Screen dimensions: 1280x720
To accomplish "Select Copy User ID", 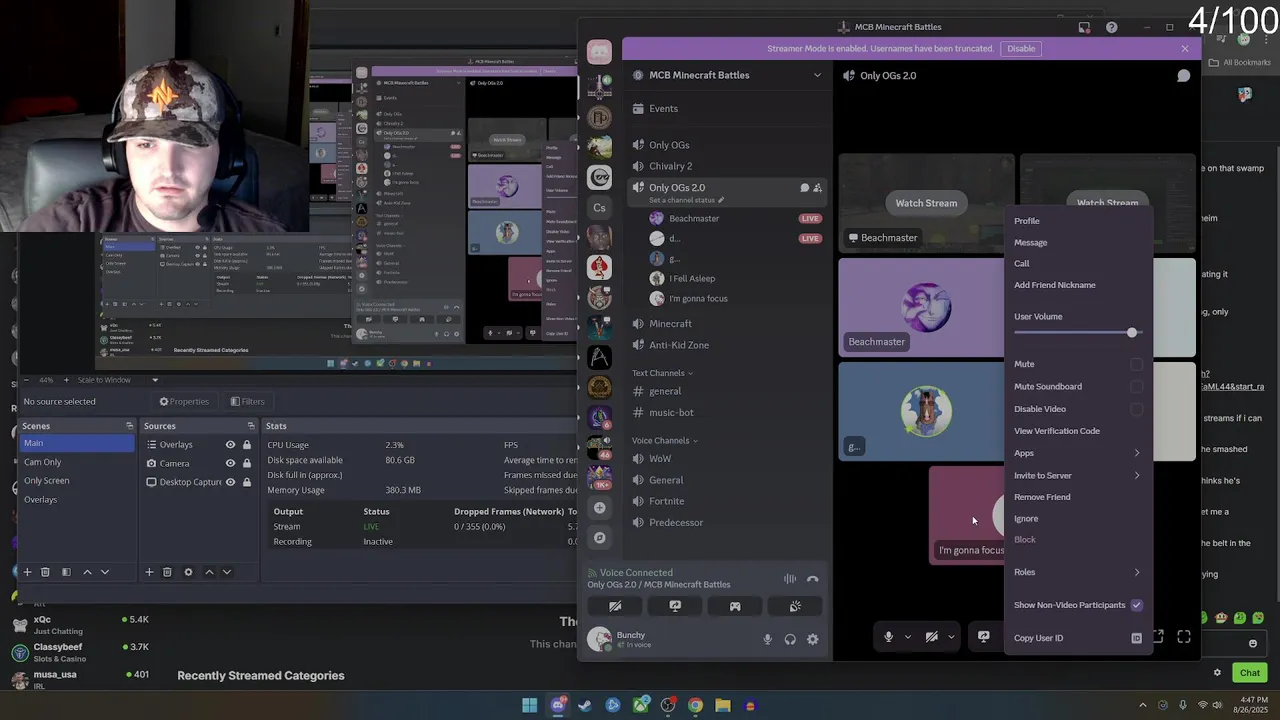I will click(x=1078, y=638).
